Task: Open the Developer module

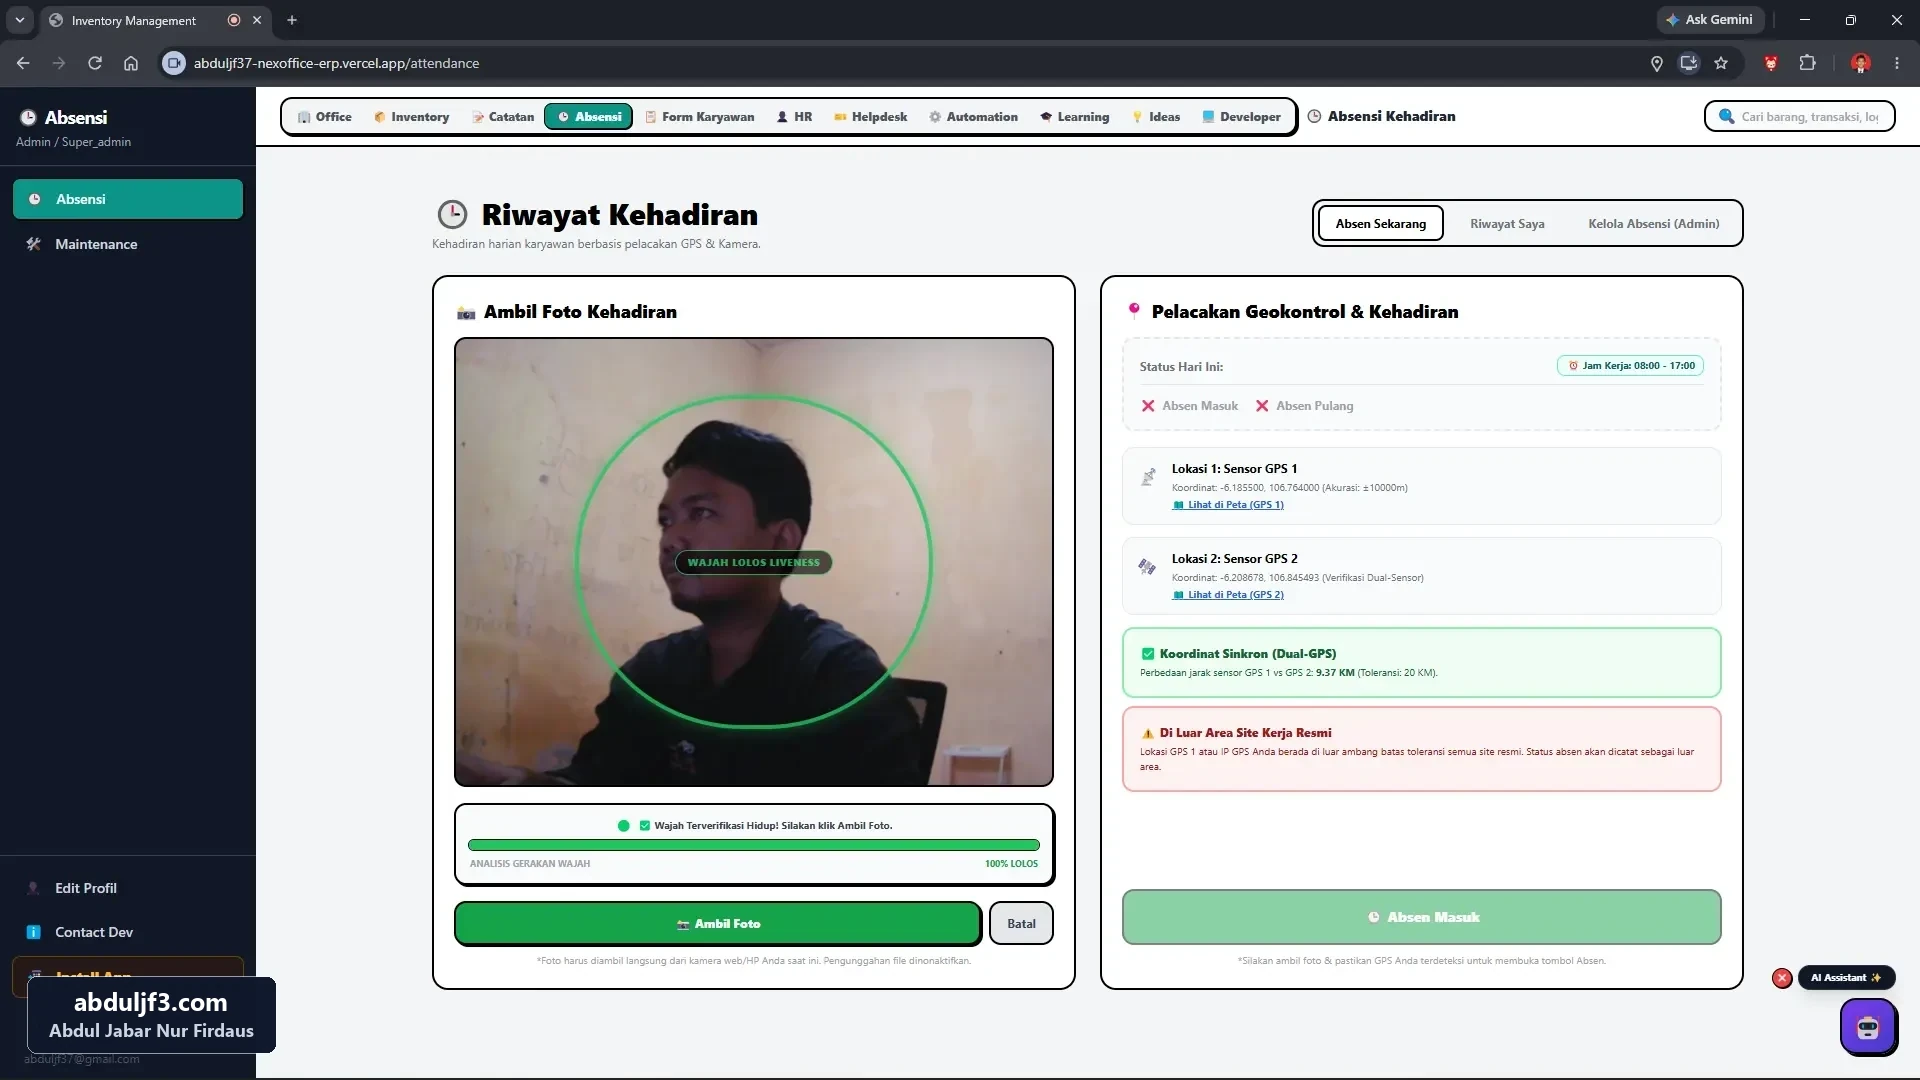Action: point(1241,117)
